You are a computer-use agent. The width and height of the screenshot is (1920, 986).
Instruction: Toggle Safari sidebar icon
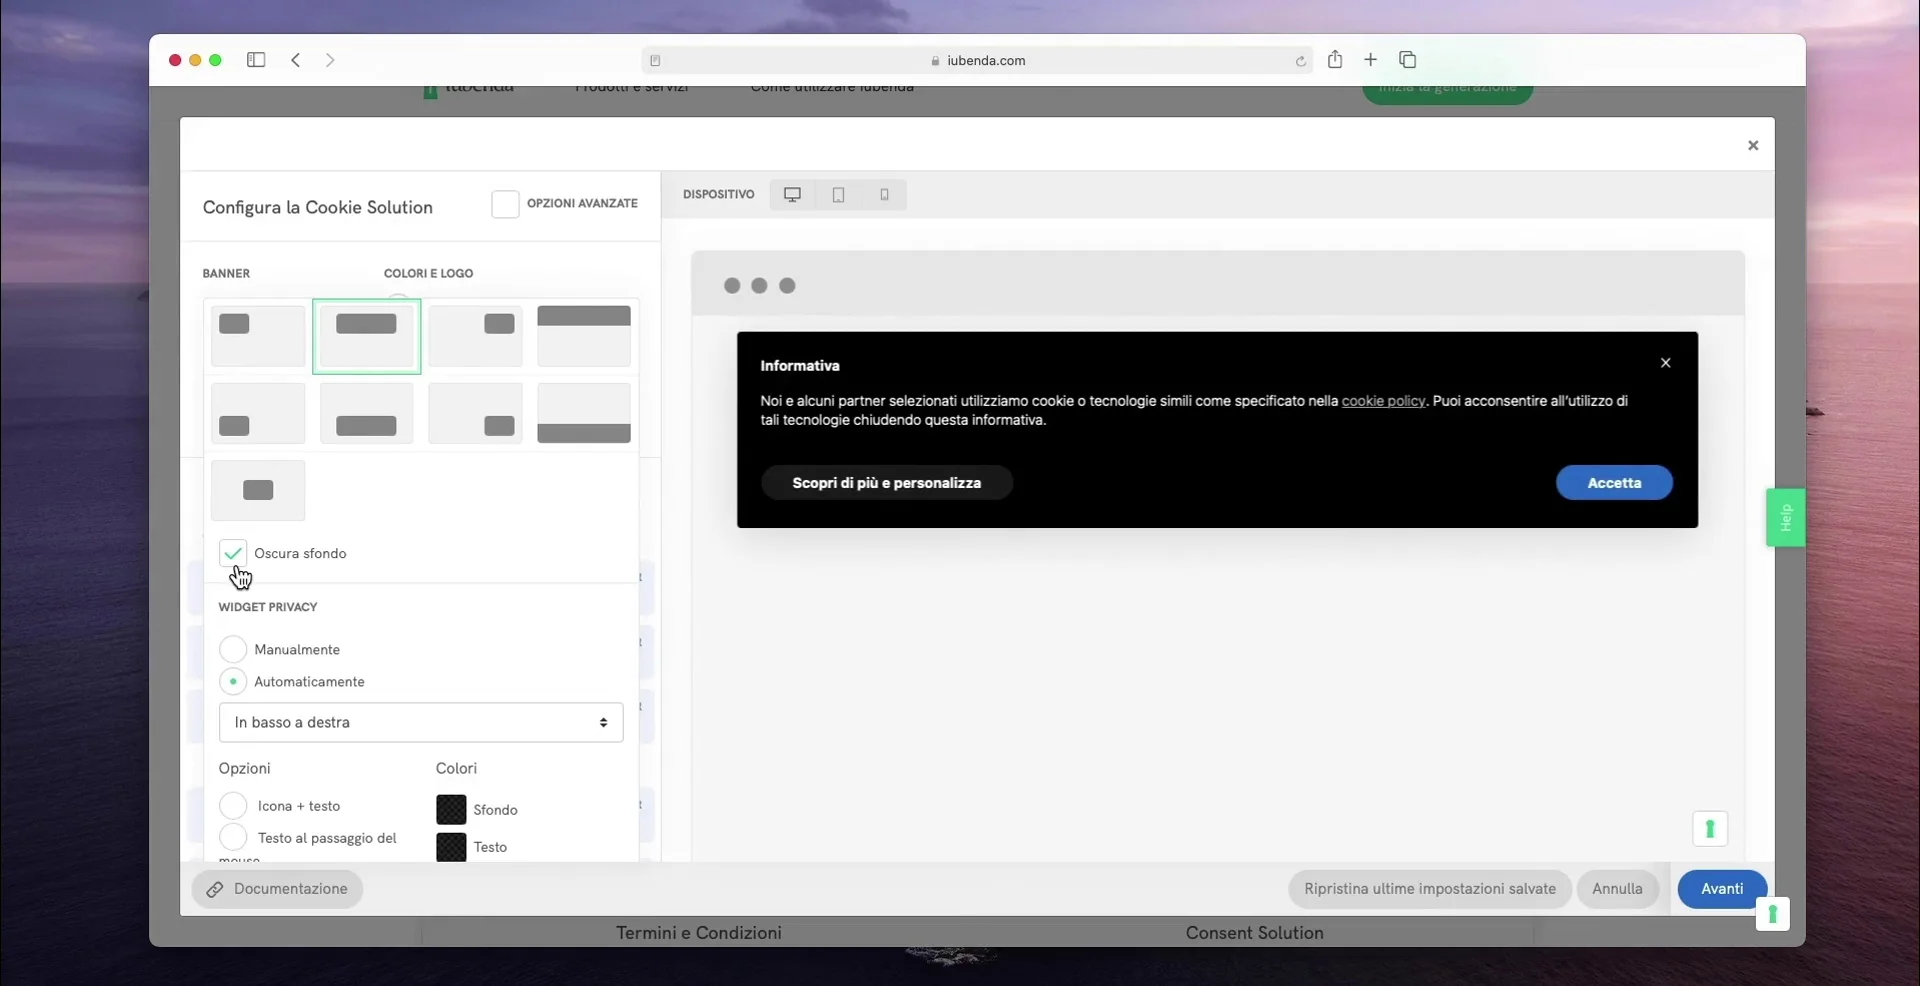[256, 60]
